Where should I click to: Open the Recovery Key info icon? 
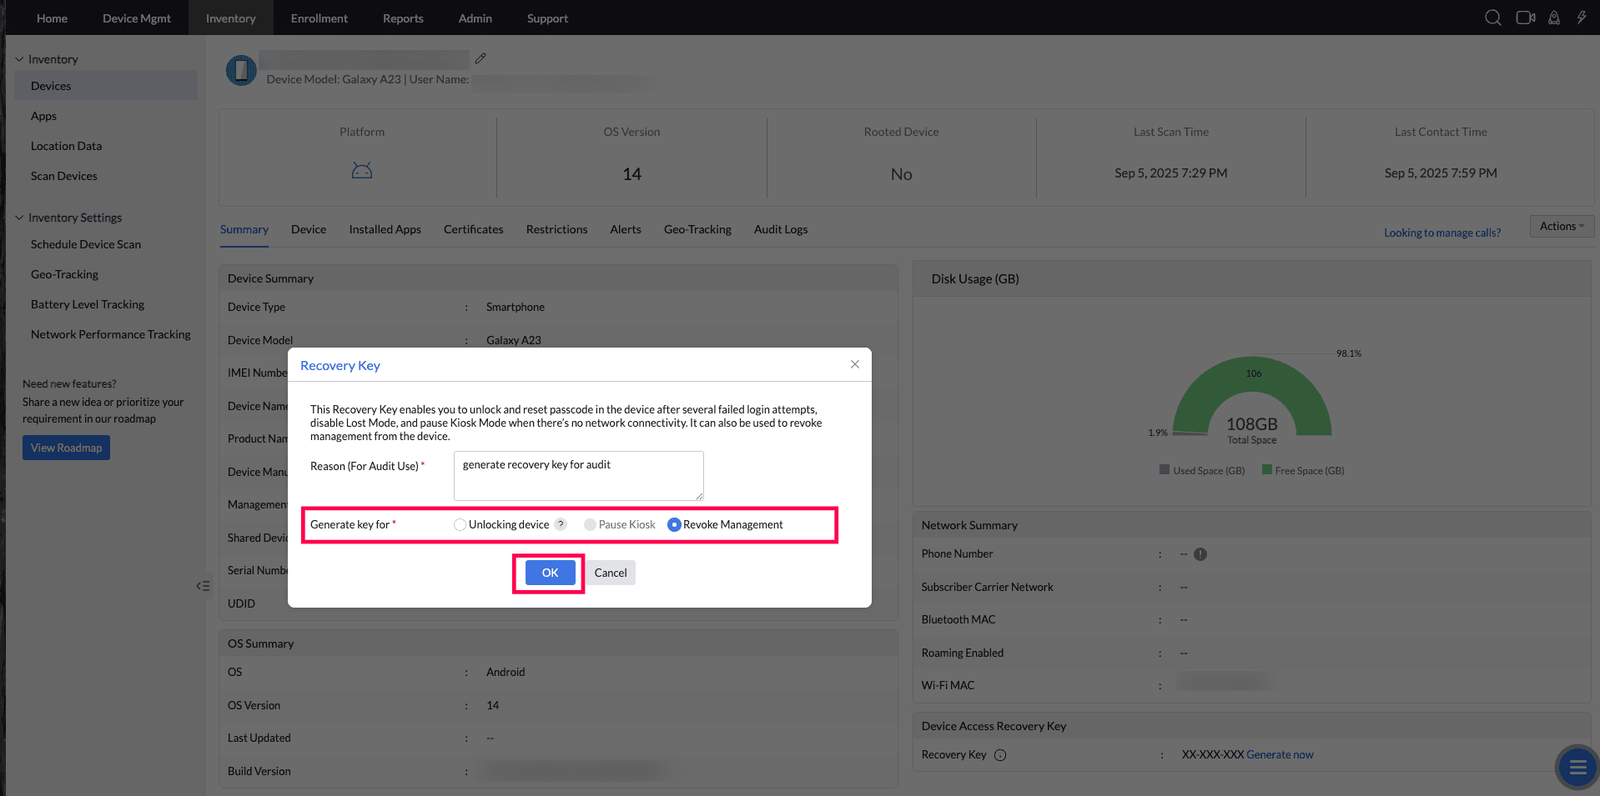(x=1000, y=755)
